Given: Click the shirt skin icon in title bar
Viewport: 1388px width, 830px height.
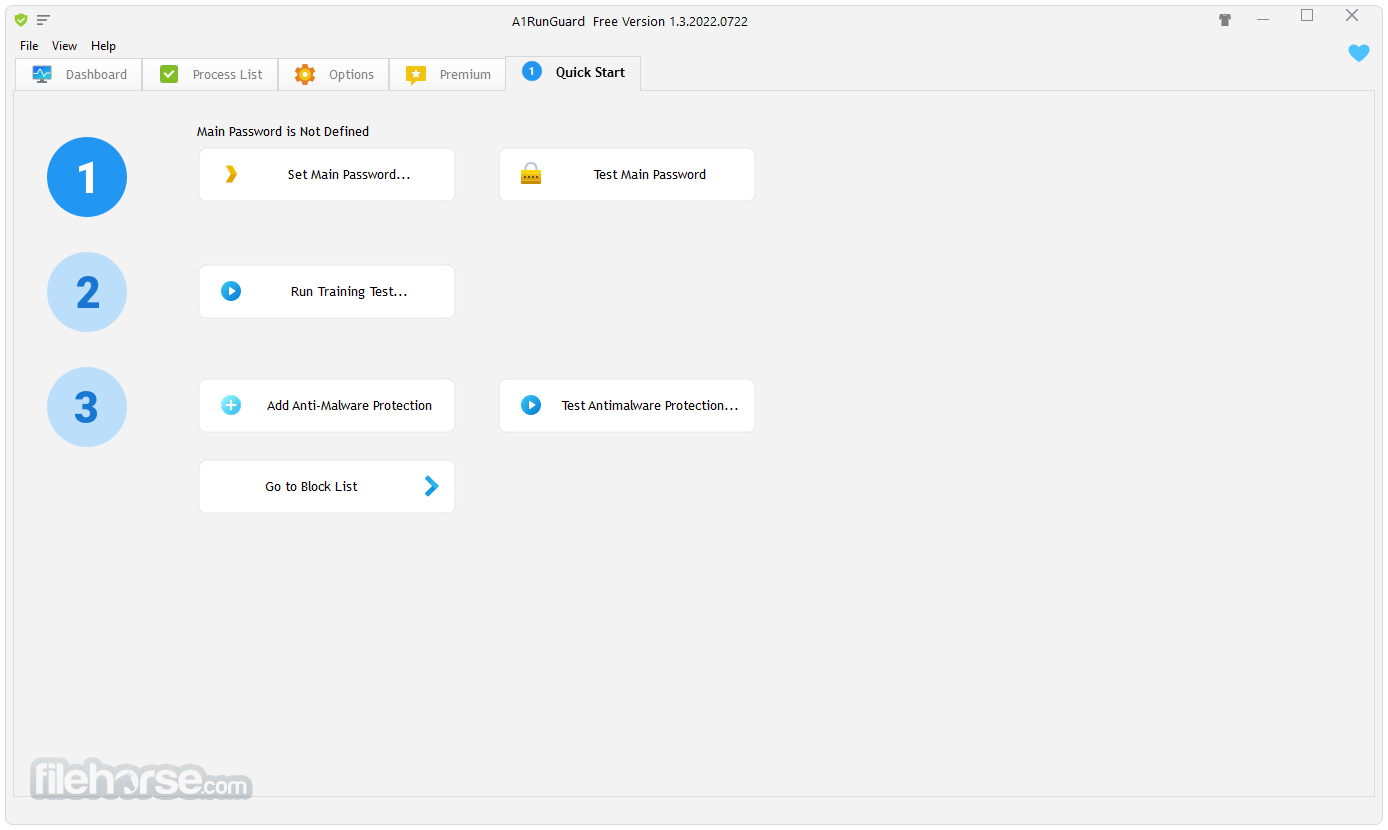Looking at the screenshot, I should point(1225,20).
